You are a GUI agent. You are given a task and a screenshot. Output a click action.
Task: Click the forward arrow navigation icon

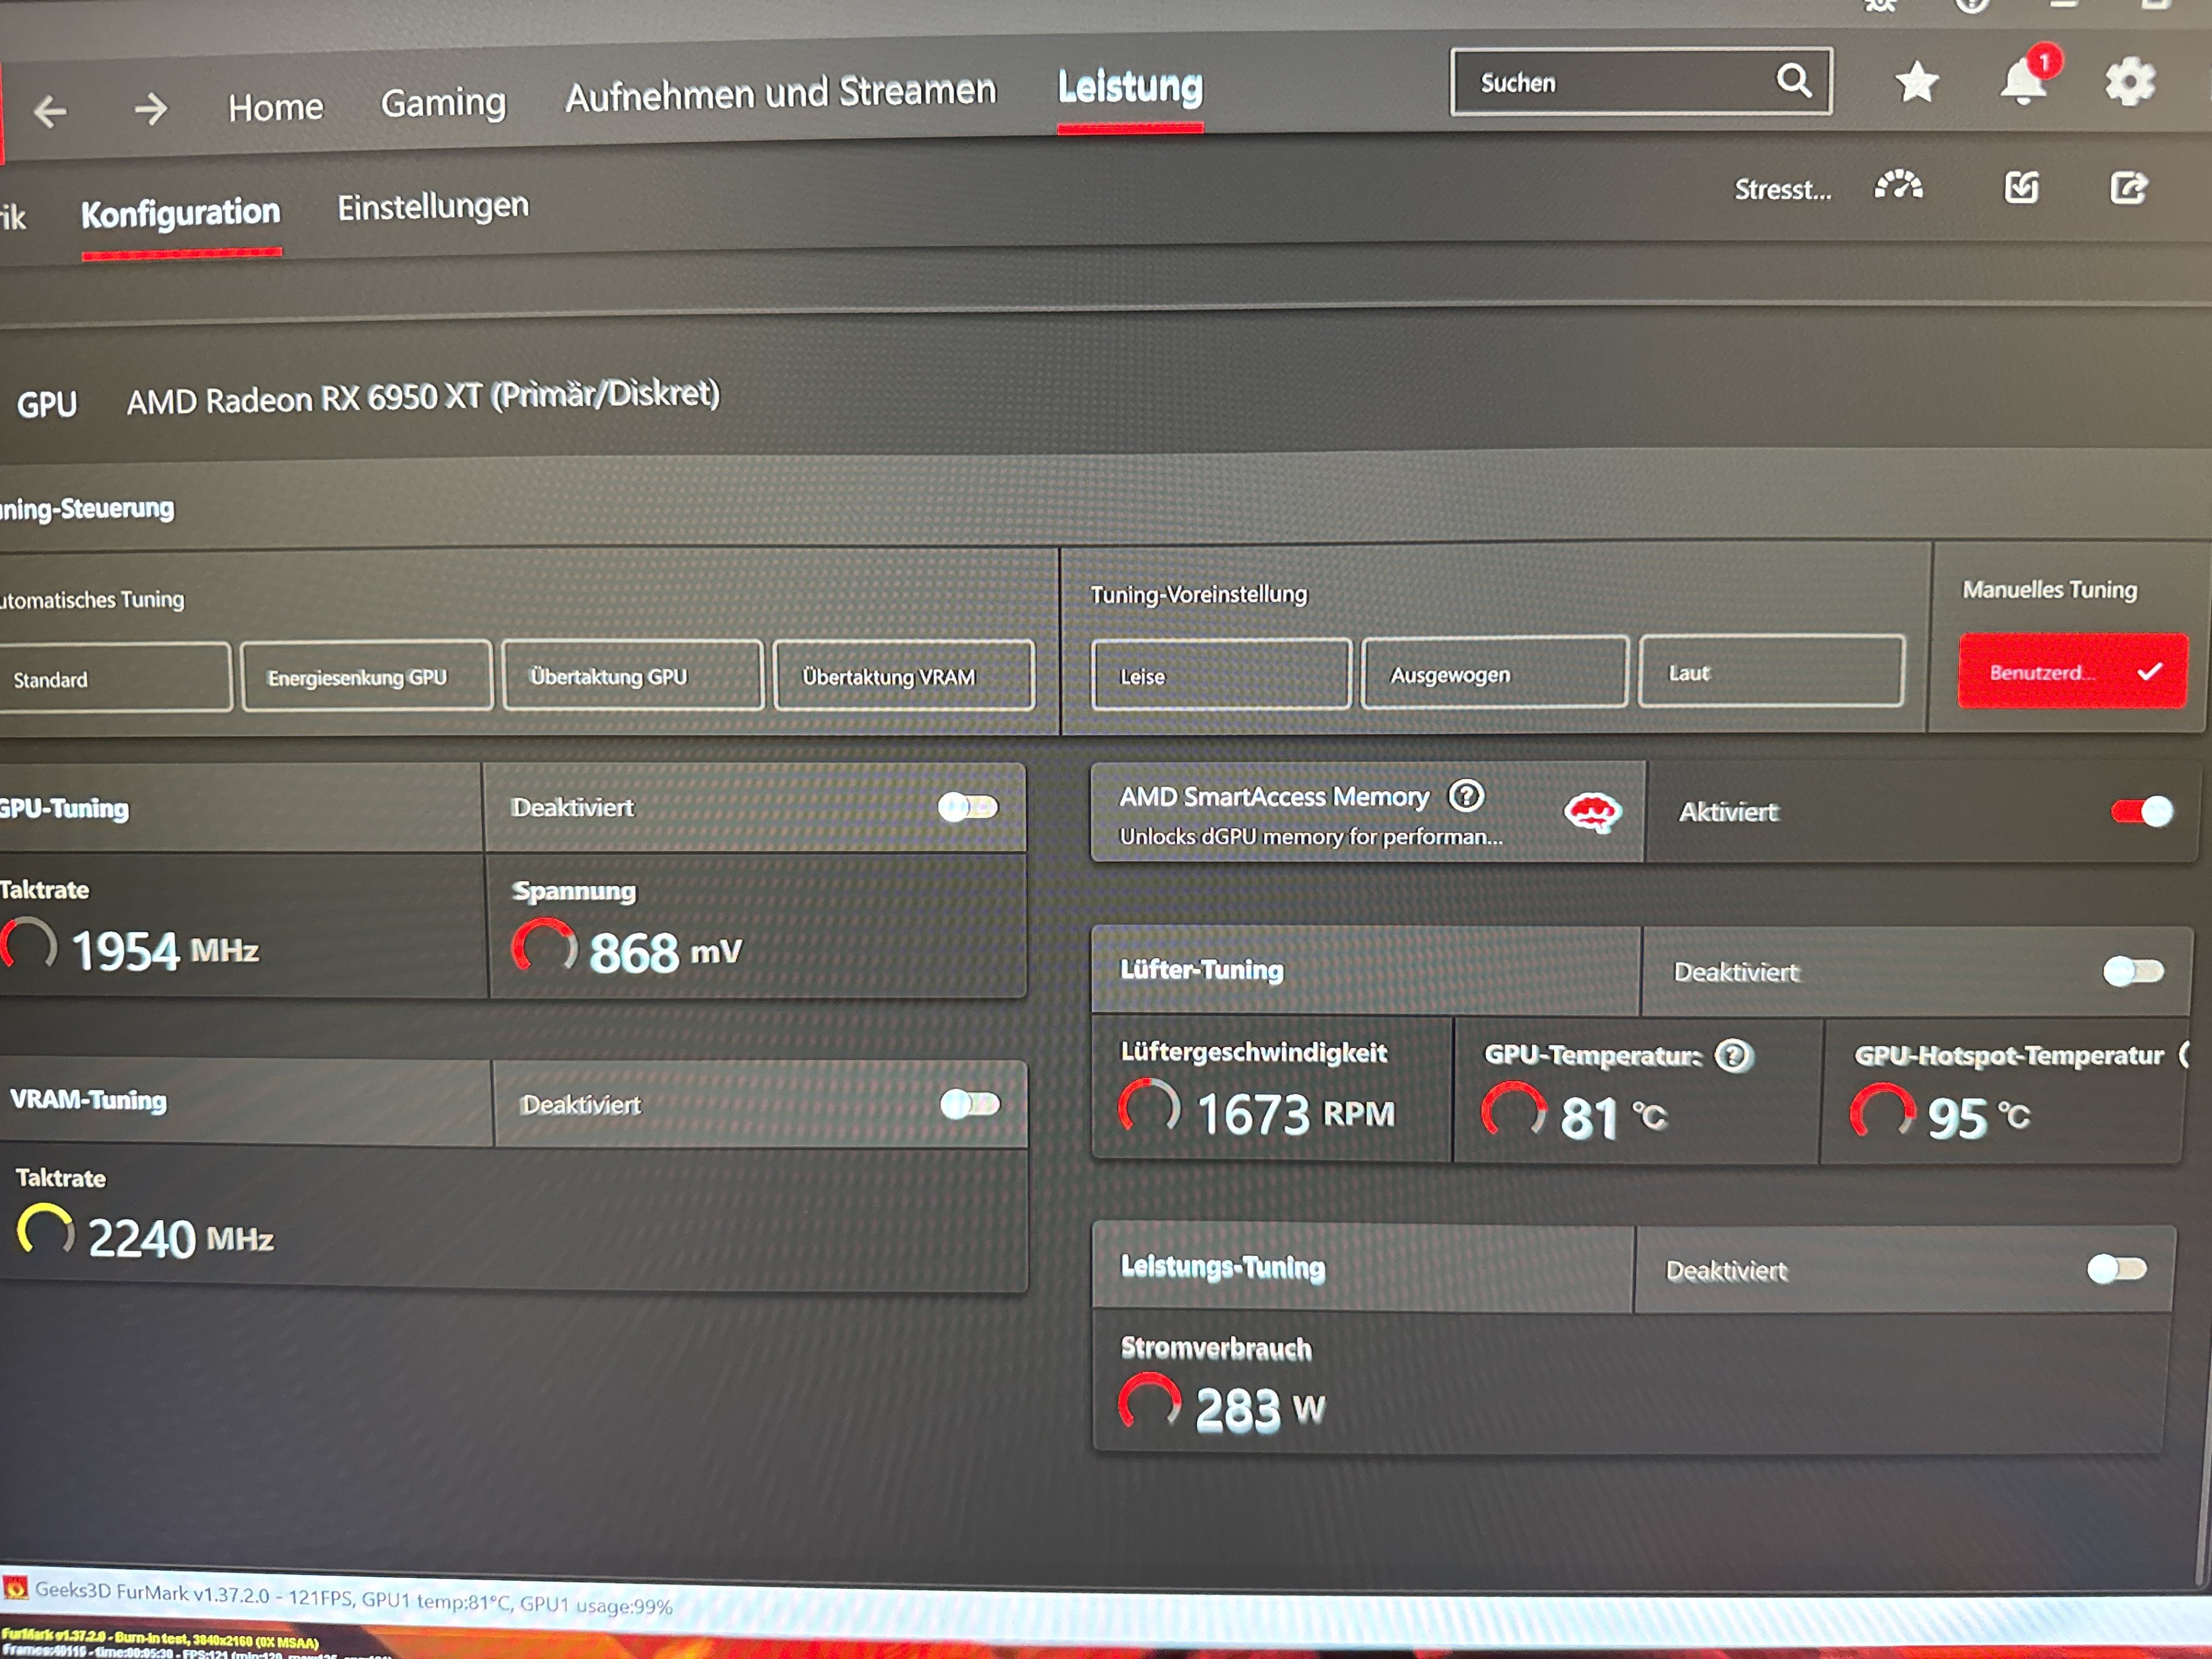[151, 108]
